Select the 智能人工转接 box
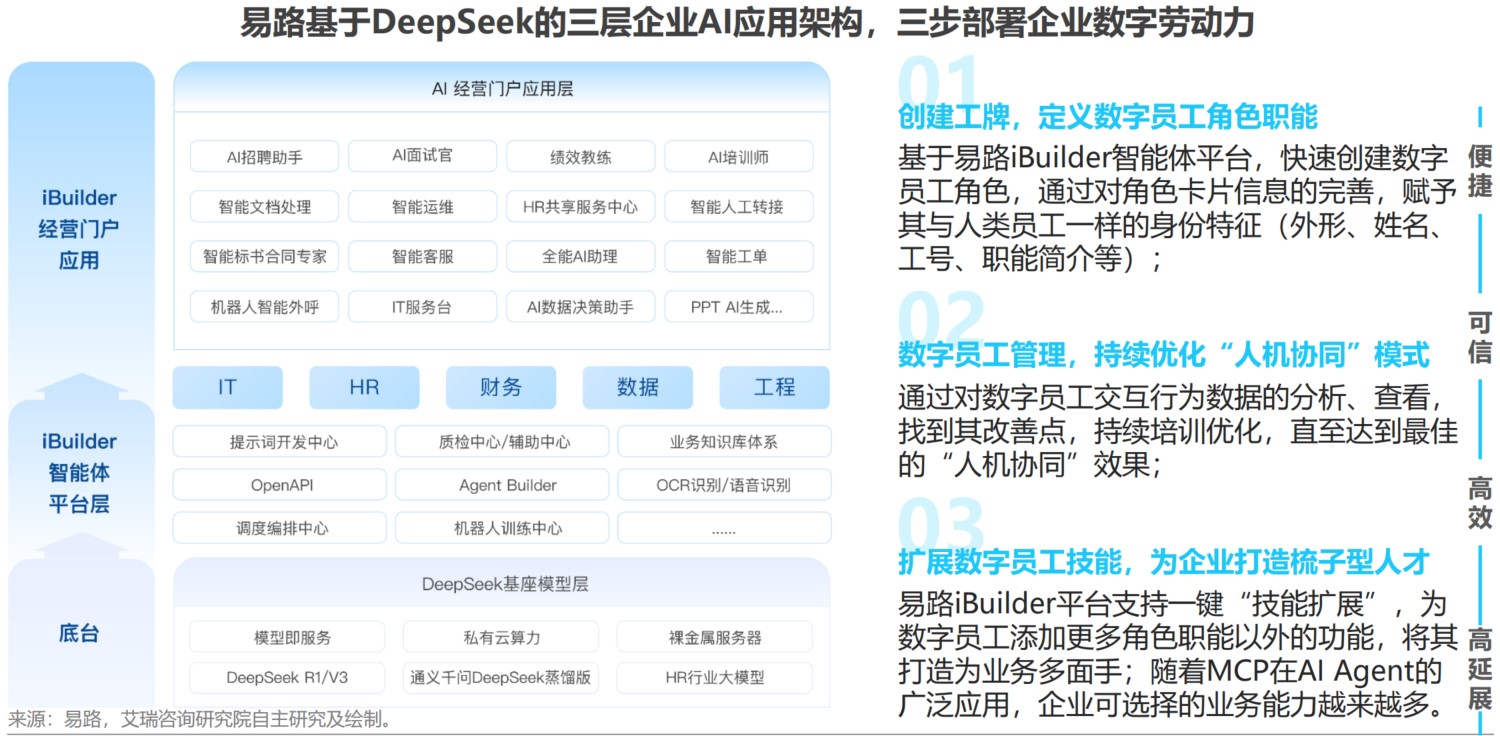 coord(738,207)
